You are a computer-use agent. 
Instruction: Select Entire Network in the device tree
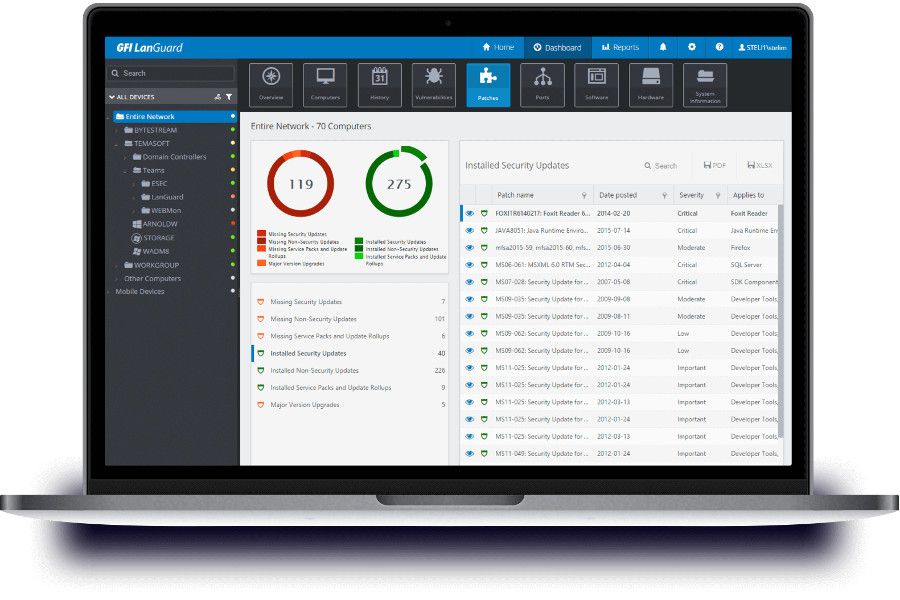point(174,117)
